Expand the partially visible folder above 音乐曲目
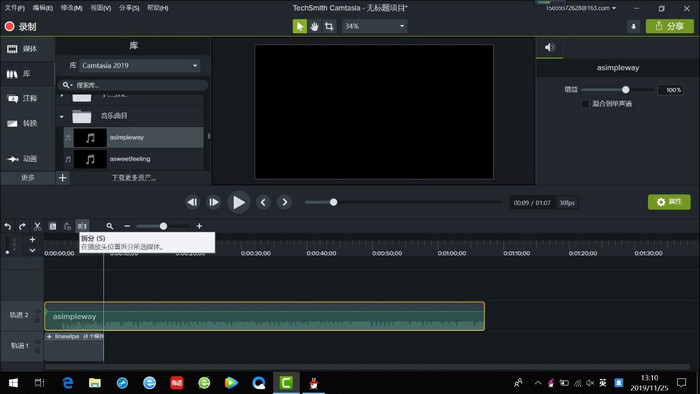This screenshot has height=394, width=700. [62, 95]
